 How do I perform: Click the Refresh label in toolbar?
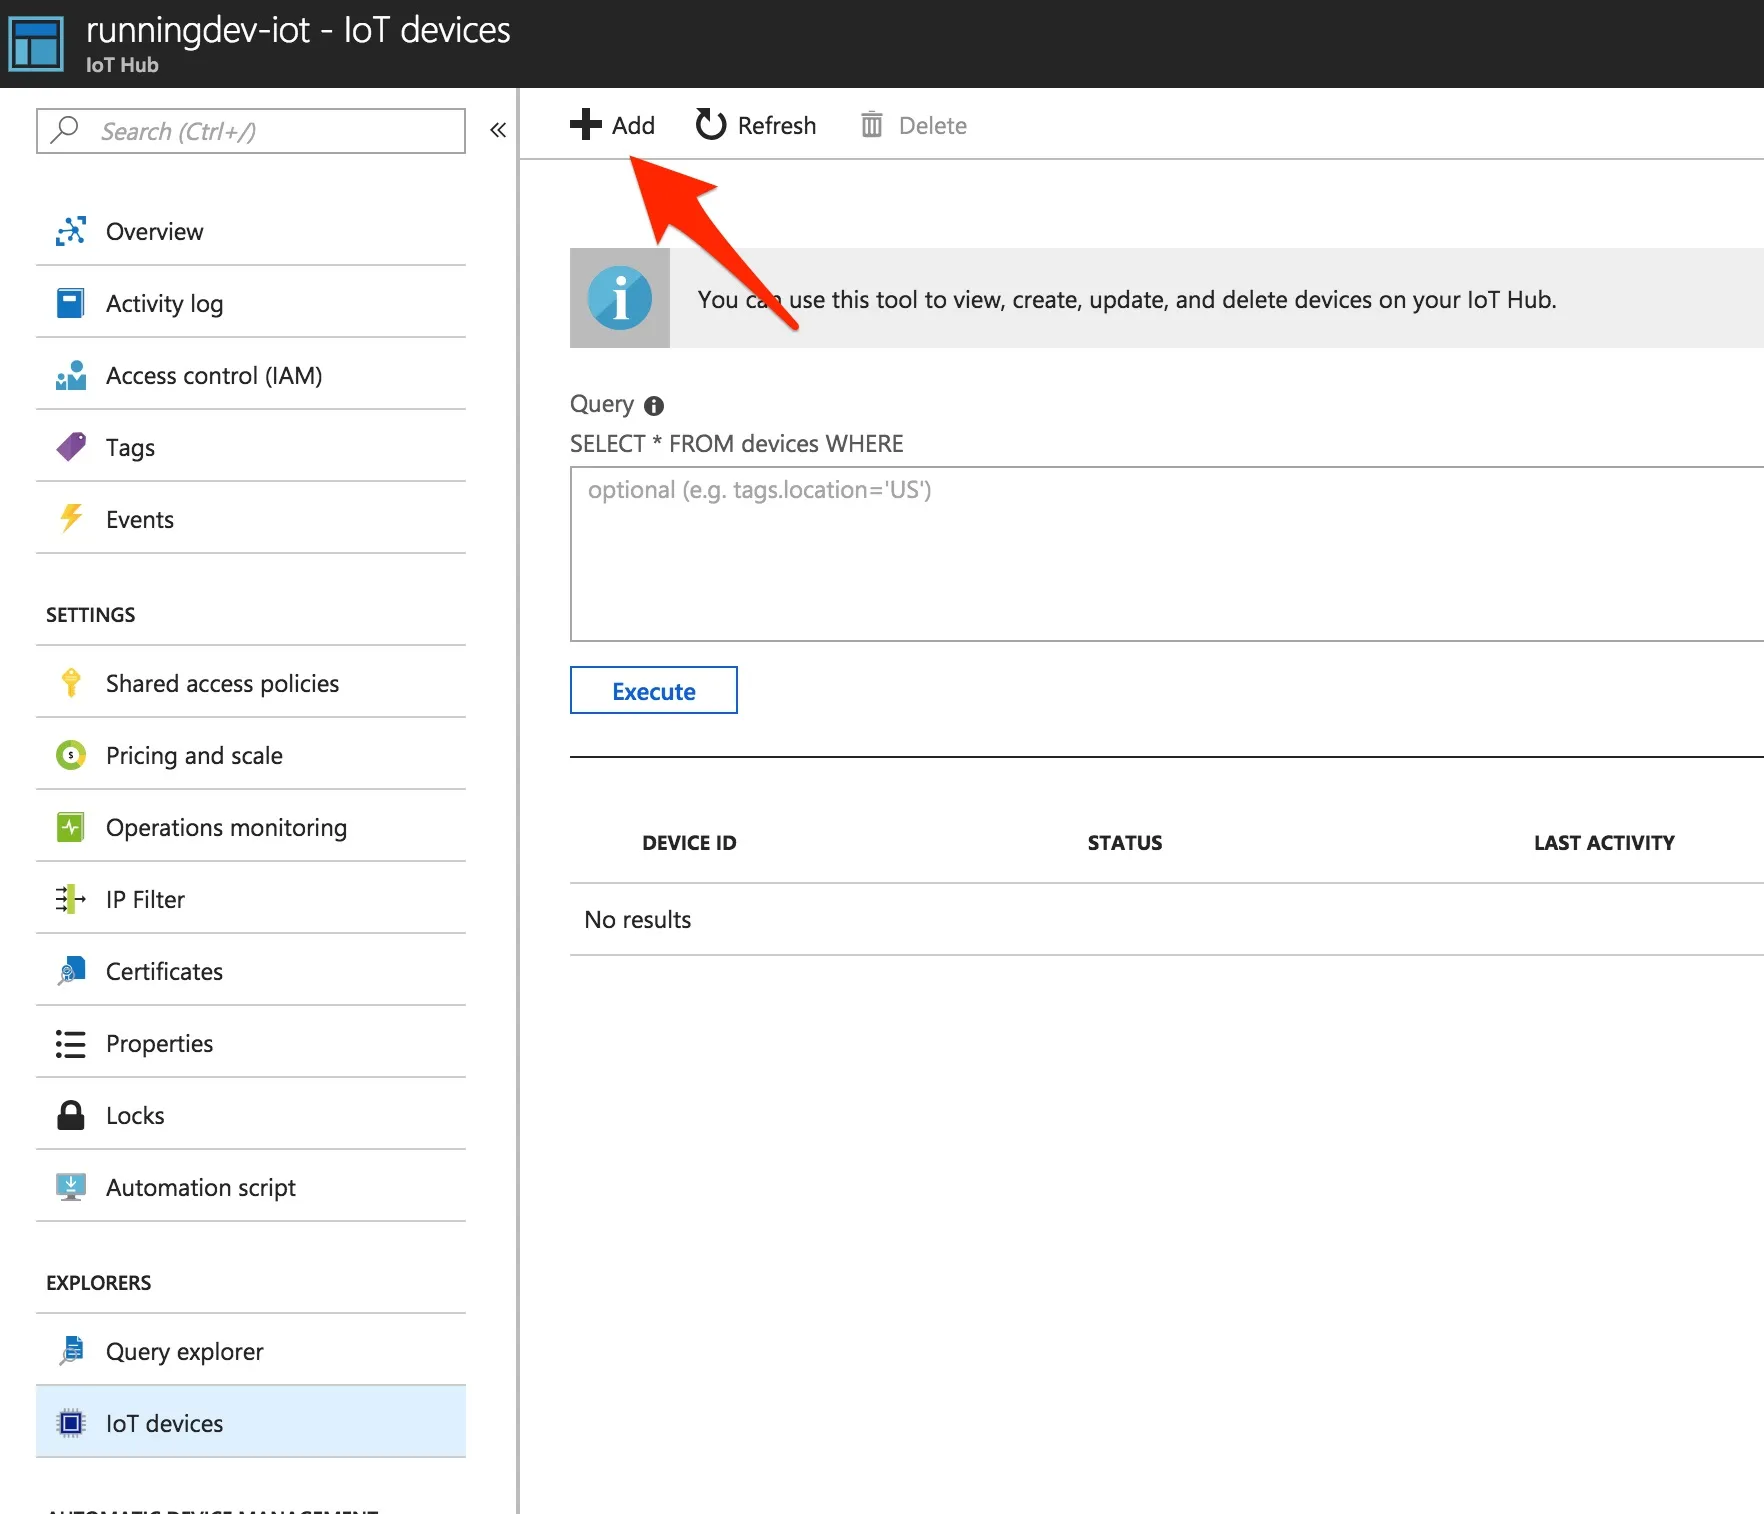(x=777, y=125)
